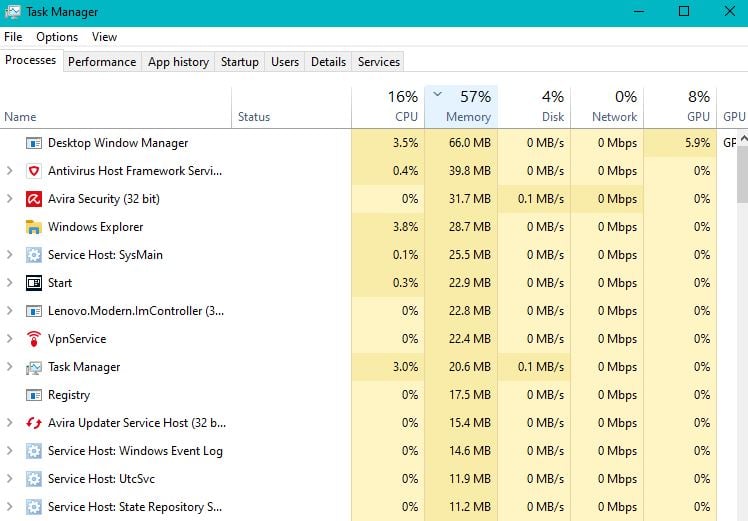Click the vertical scrollbar thumb
748x521 pixels.
click(x=742, y=174)
